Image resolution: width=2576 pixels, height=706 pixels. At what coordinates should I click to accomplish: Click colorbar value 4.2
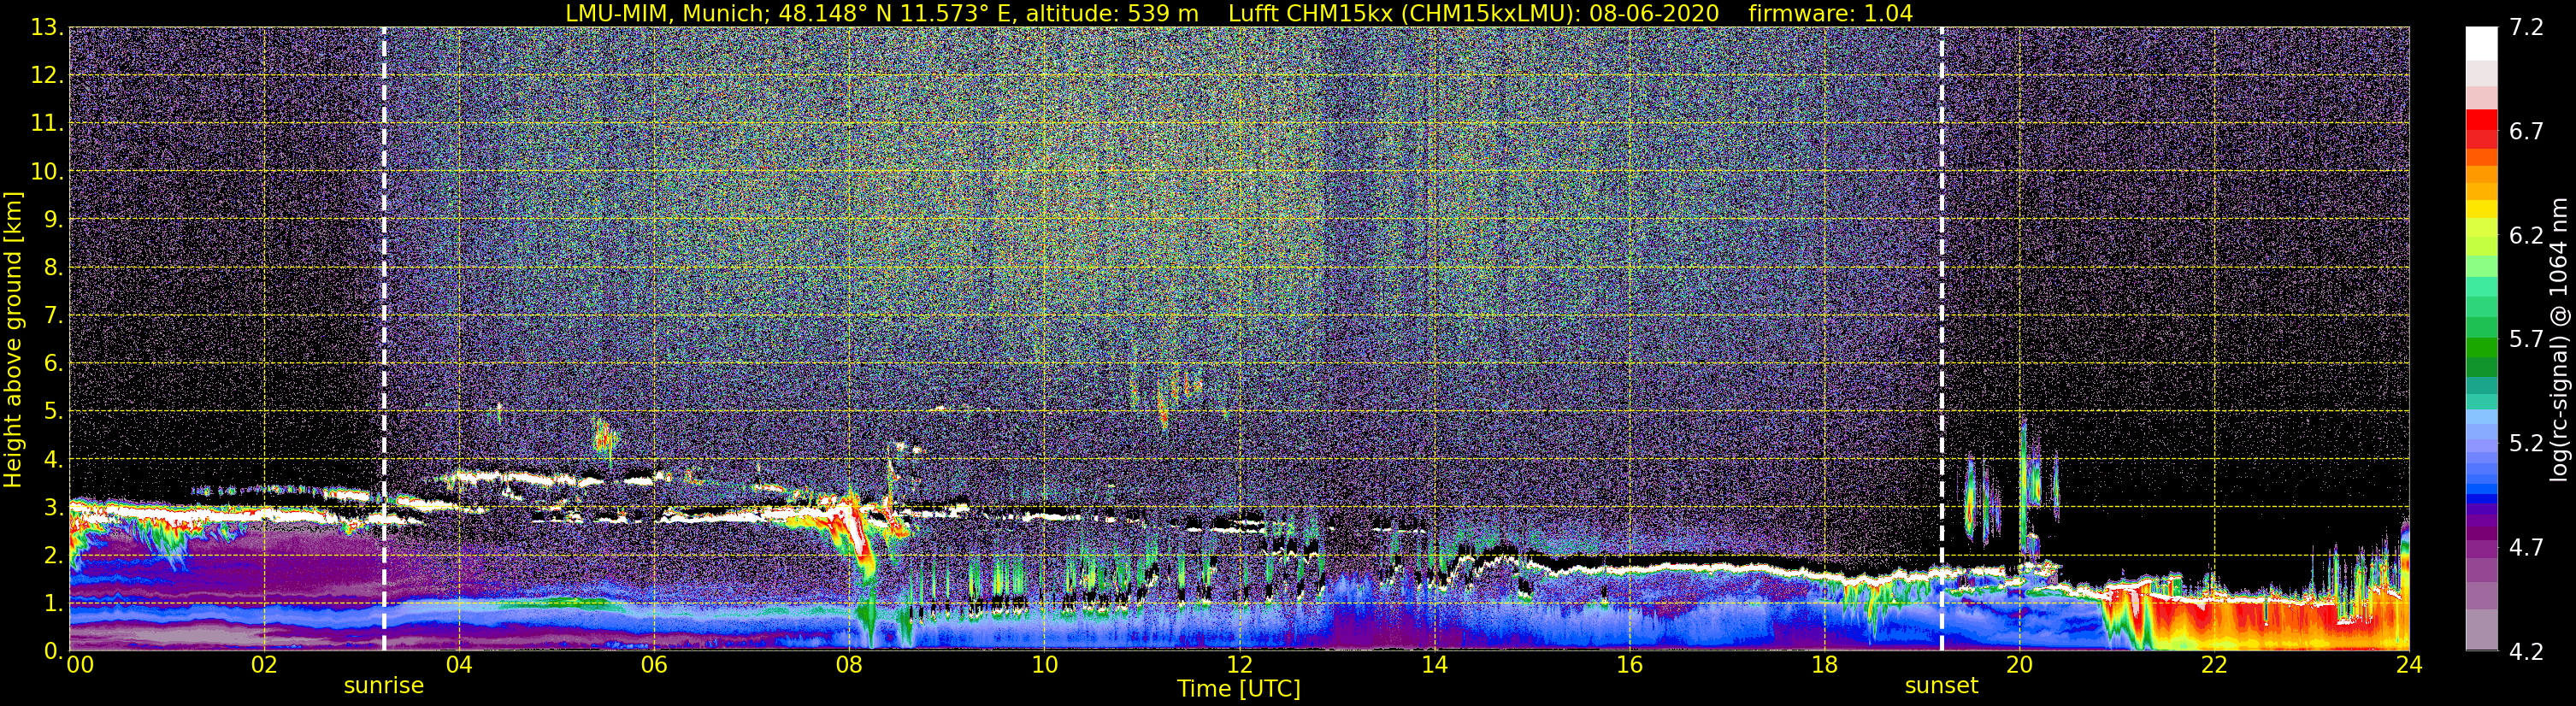click(x=2526, y=652)
